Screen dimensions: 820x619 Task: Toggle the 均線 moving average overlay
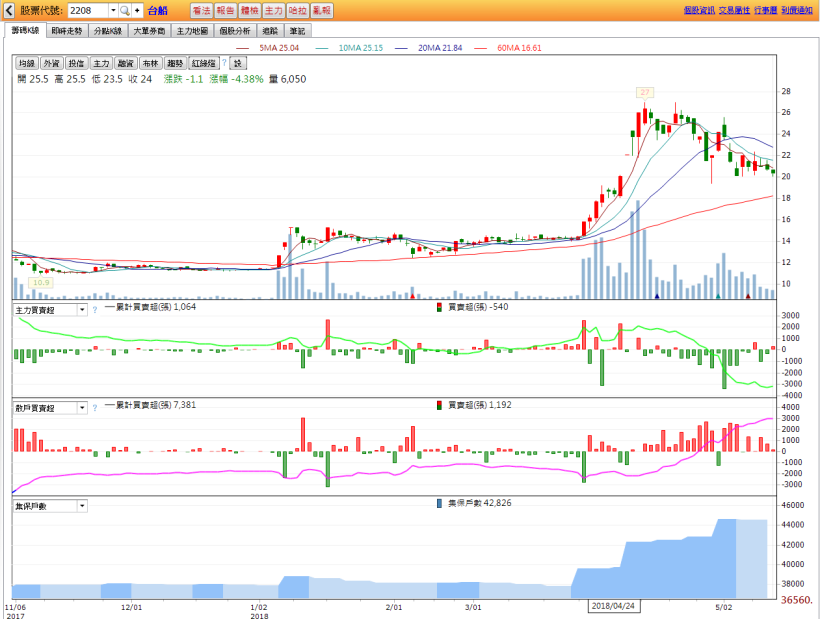pos(27,63)
